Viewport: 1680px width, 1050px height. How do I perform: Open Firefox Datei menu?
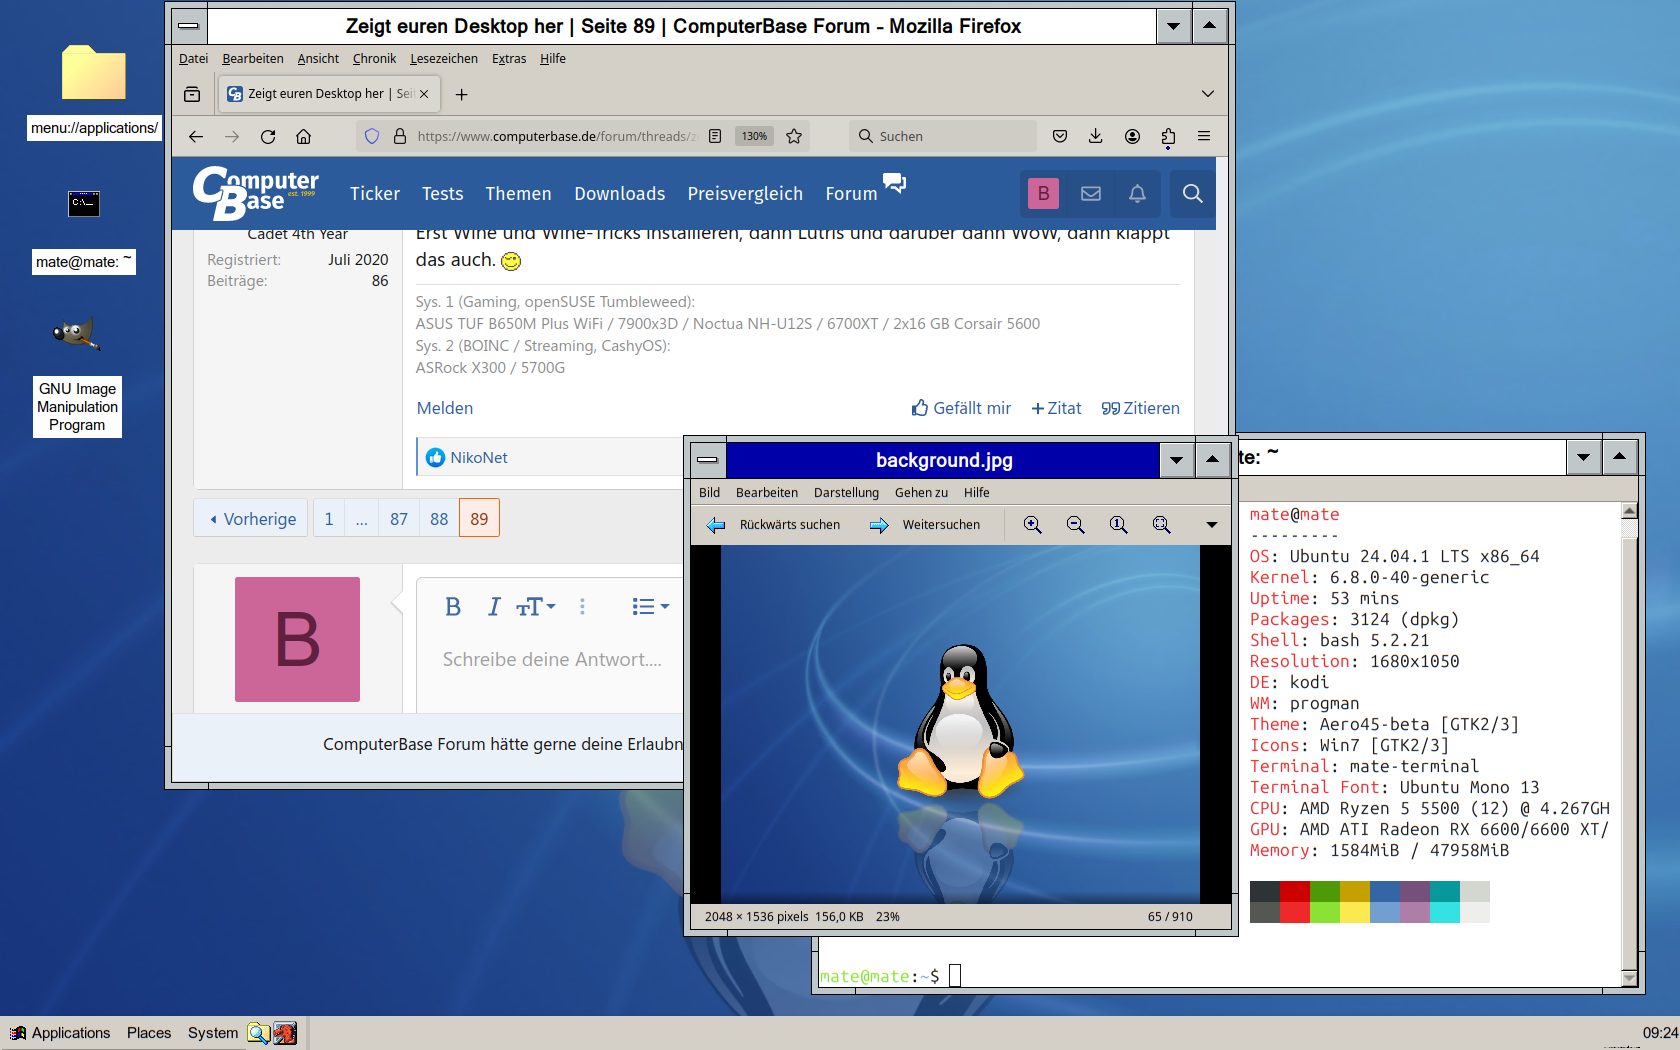click(193, 59)
